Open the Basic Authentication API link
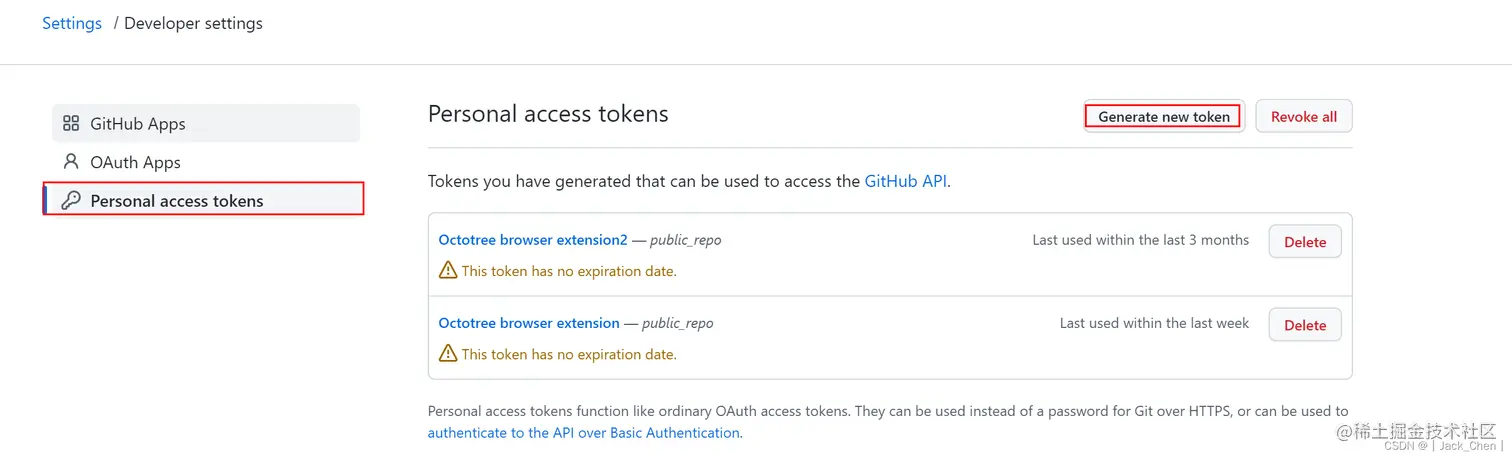The image size is (1512, 457). (584, 433)
